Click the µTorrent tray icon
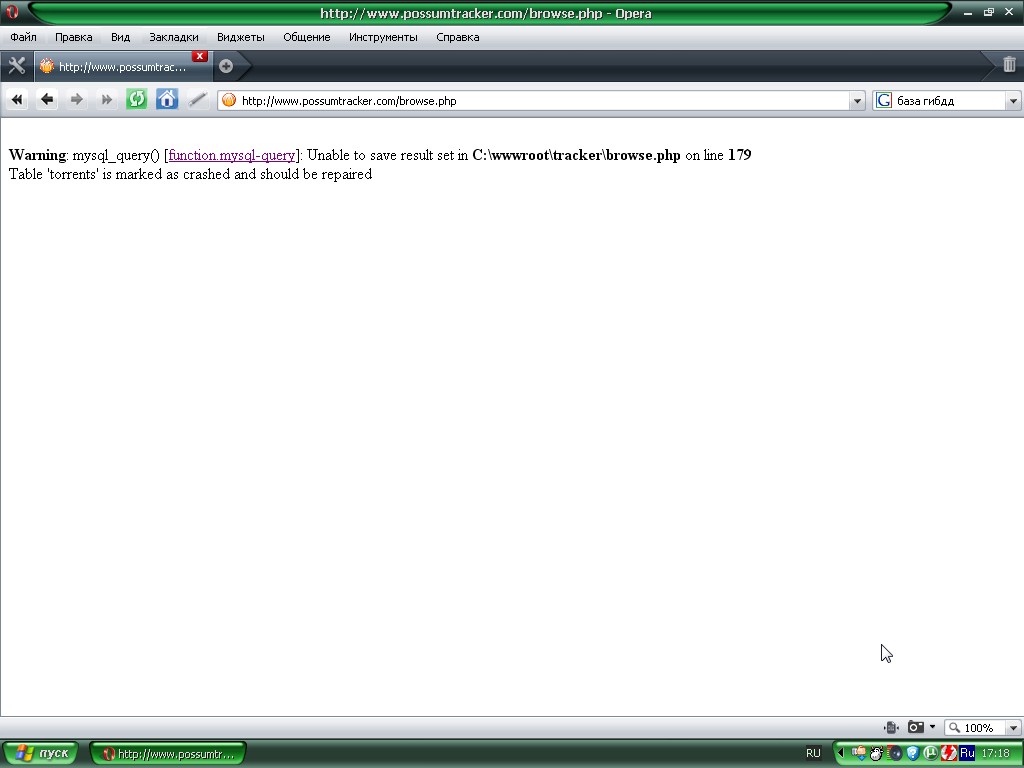 (x=930, y=754)
